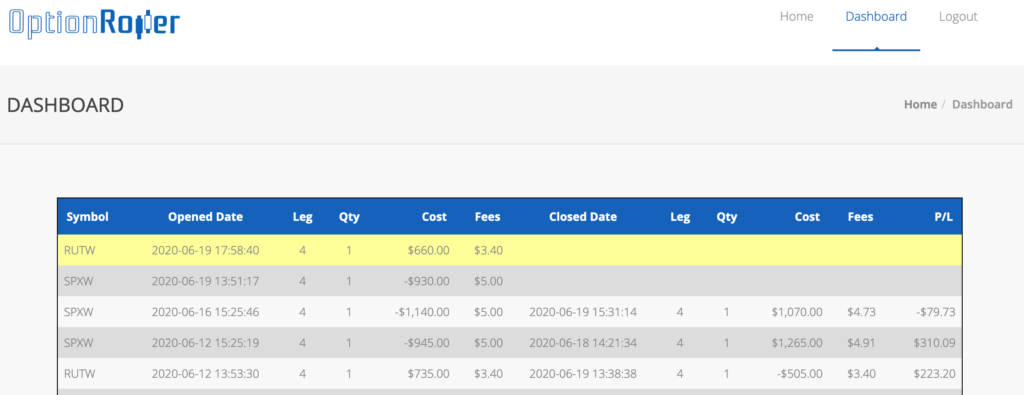Click the -$79.73 P/L value
Image resolution: width=1024 pixels, height=395 pixels.
tap(936, 312)
